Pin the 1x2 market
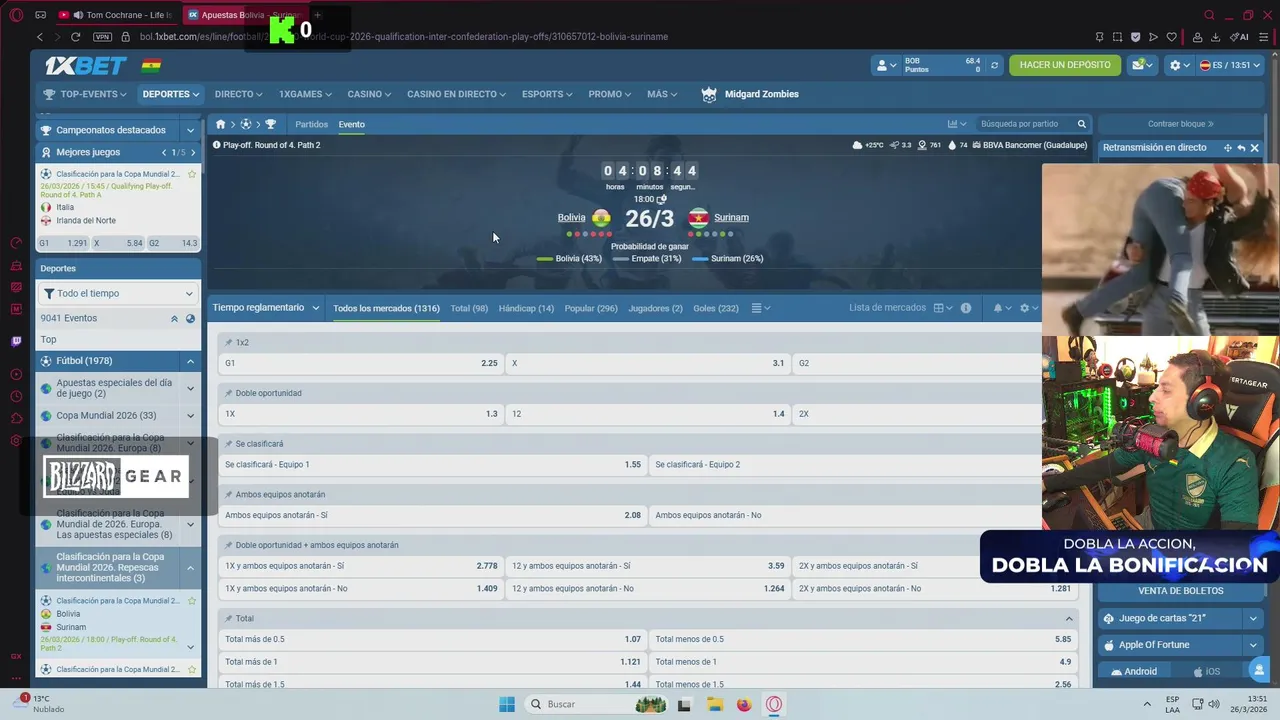The image size is (1280, 720). click(x=228, y=342)
